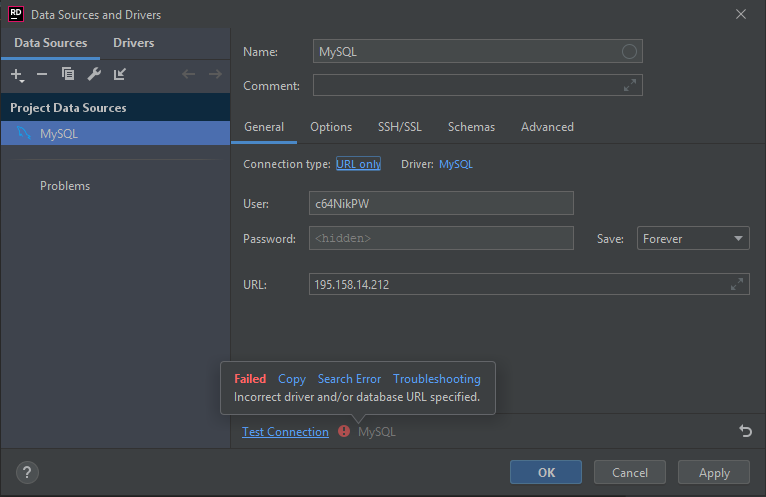
Task: Remove selected data source with minus icon
Action: [x=42, y=74]
